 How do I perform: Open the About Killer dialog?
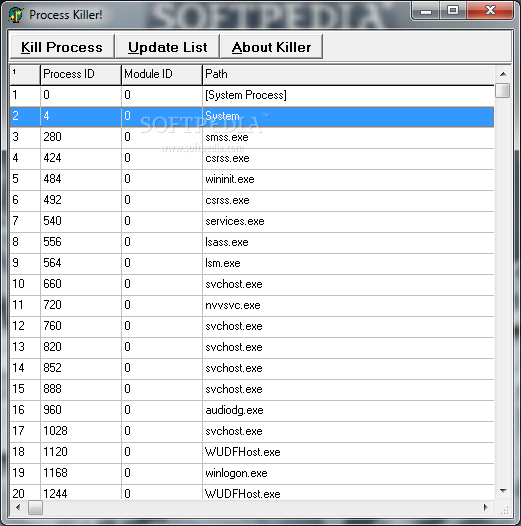pos(271,47)
